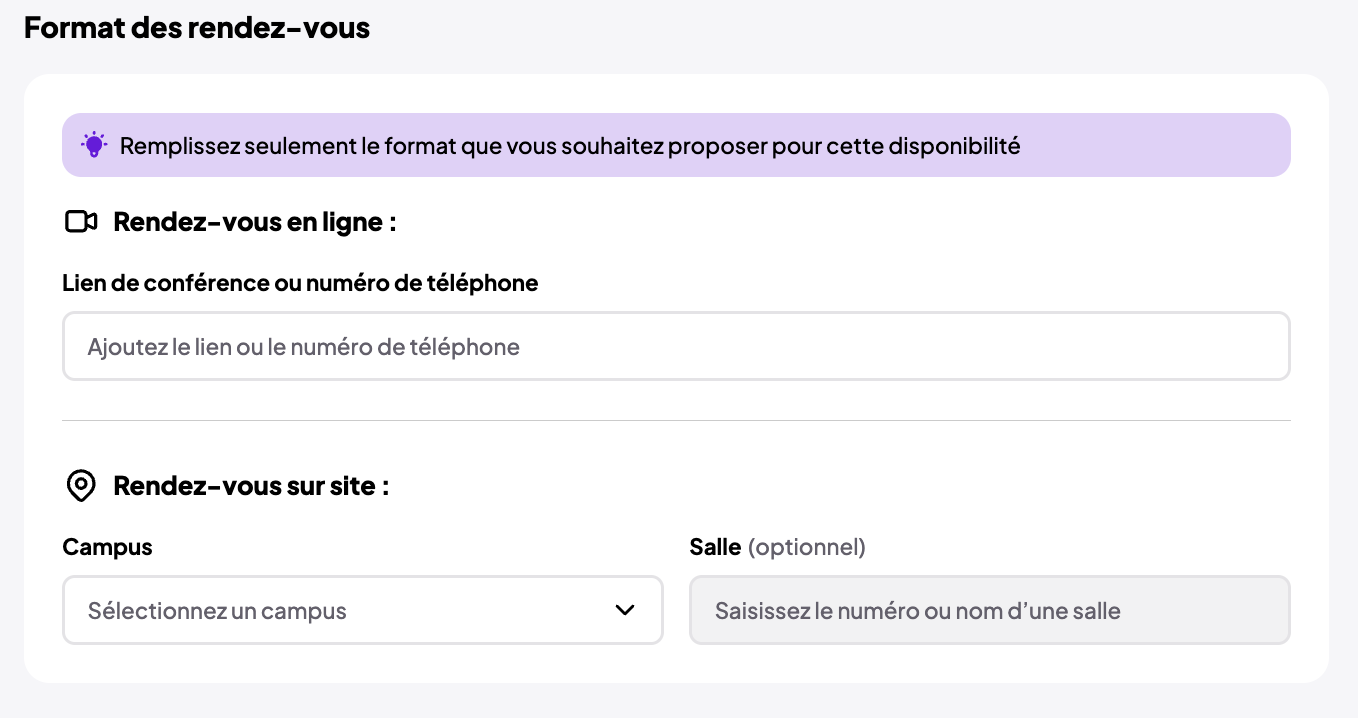
Task: Click the Rendez-vous en ligne heading
Action: [253, 221]
